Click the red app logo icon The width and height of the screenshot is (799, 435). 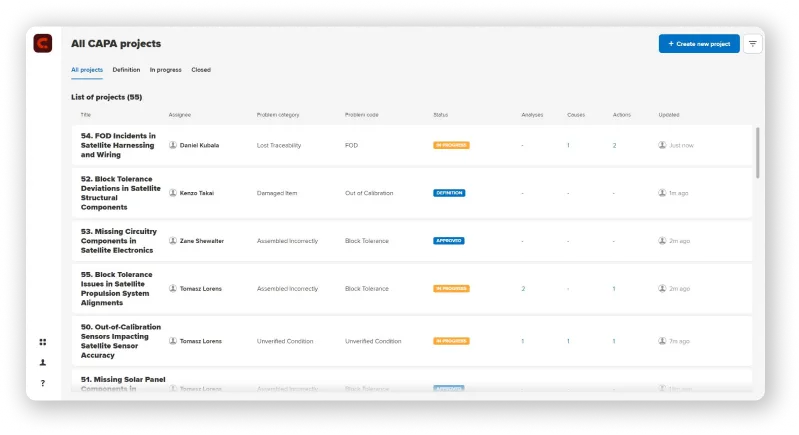[42, 44]
